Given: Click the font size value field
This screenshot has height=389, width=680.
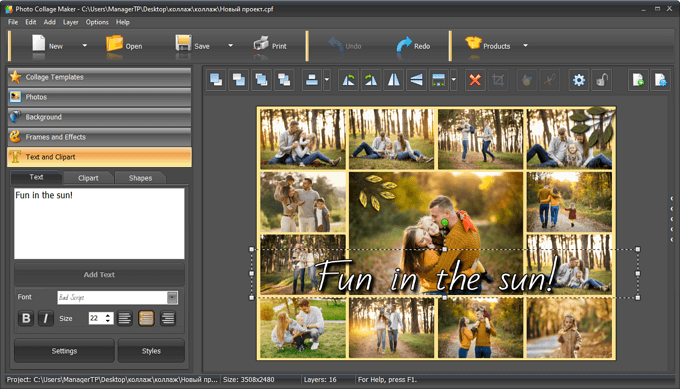Looking at the screenshot, I should tap(96, 318).
